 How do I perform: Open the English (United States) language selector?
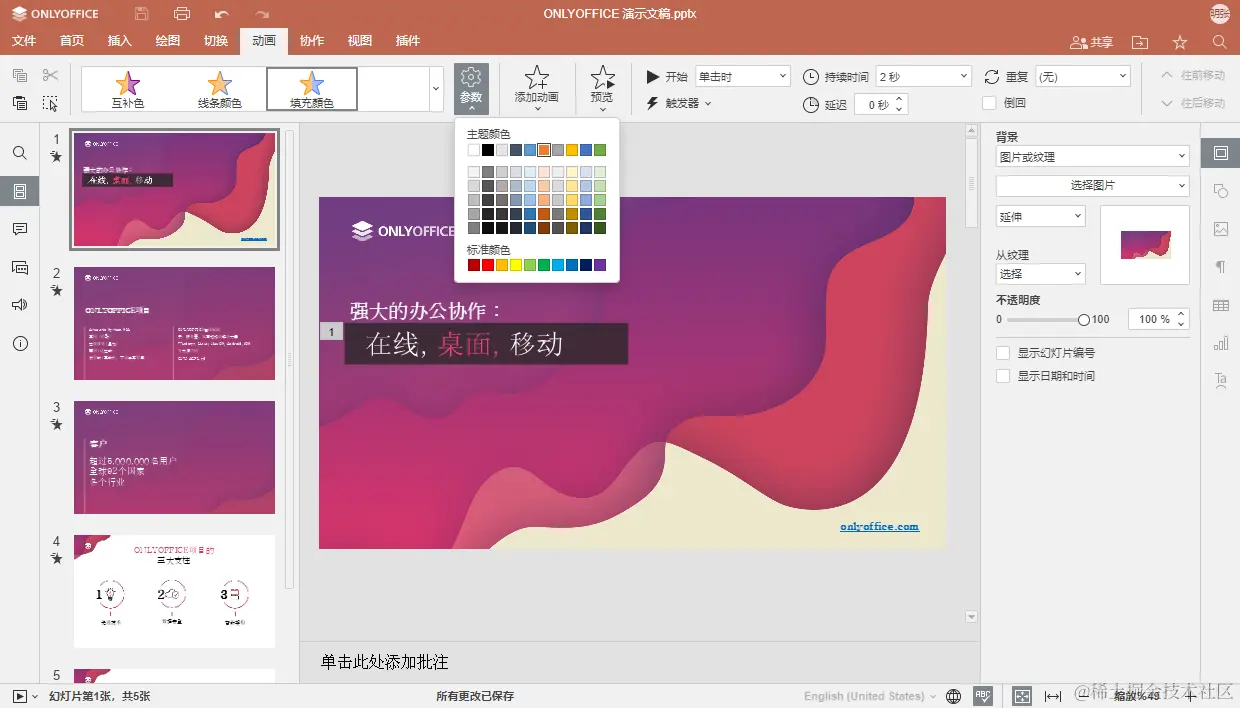pos(870,696)
